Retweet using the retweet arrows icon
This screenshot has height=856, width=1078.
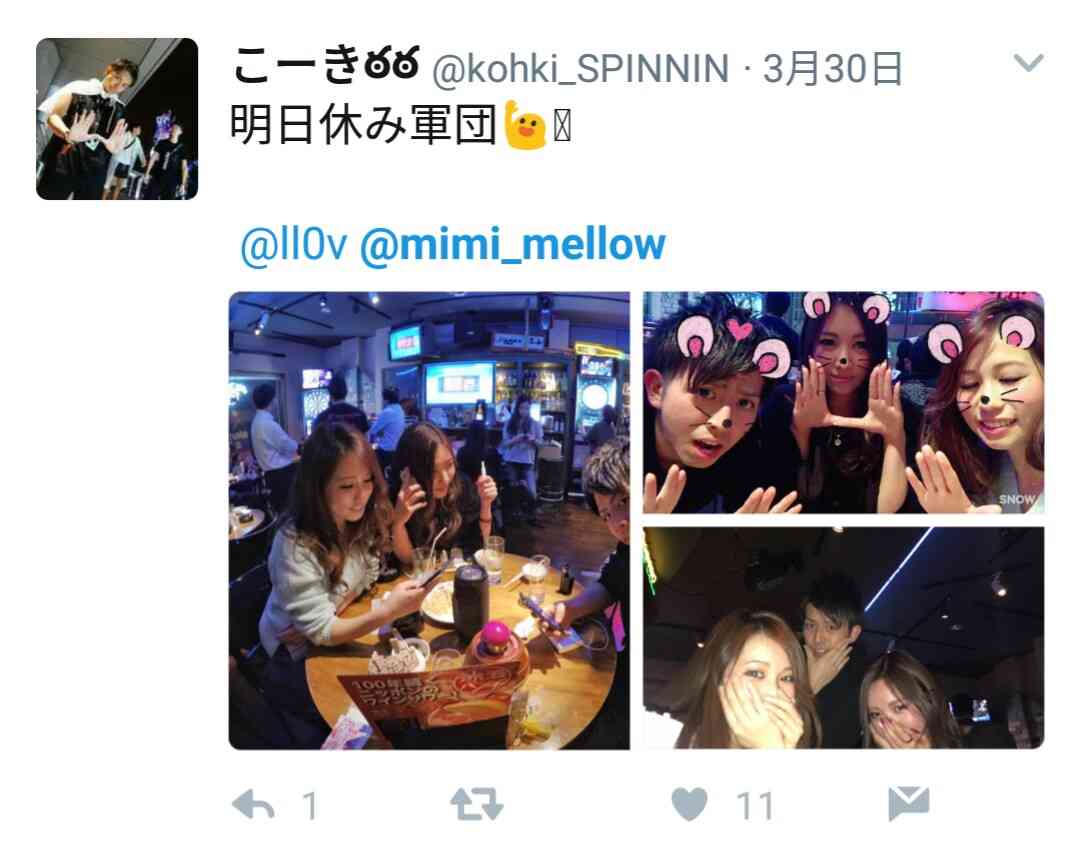pos(476,804)
